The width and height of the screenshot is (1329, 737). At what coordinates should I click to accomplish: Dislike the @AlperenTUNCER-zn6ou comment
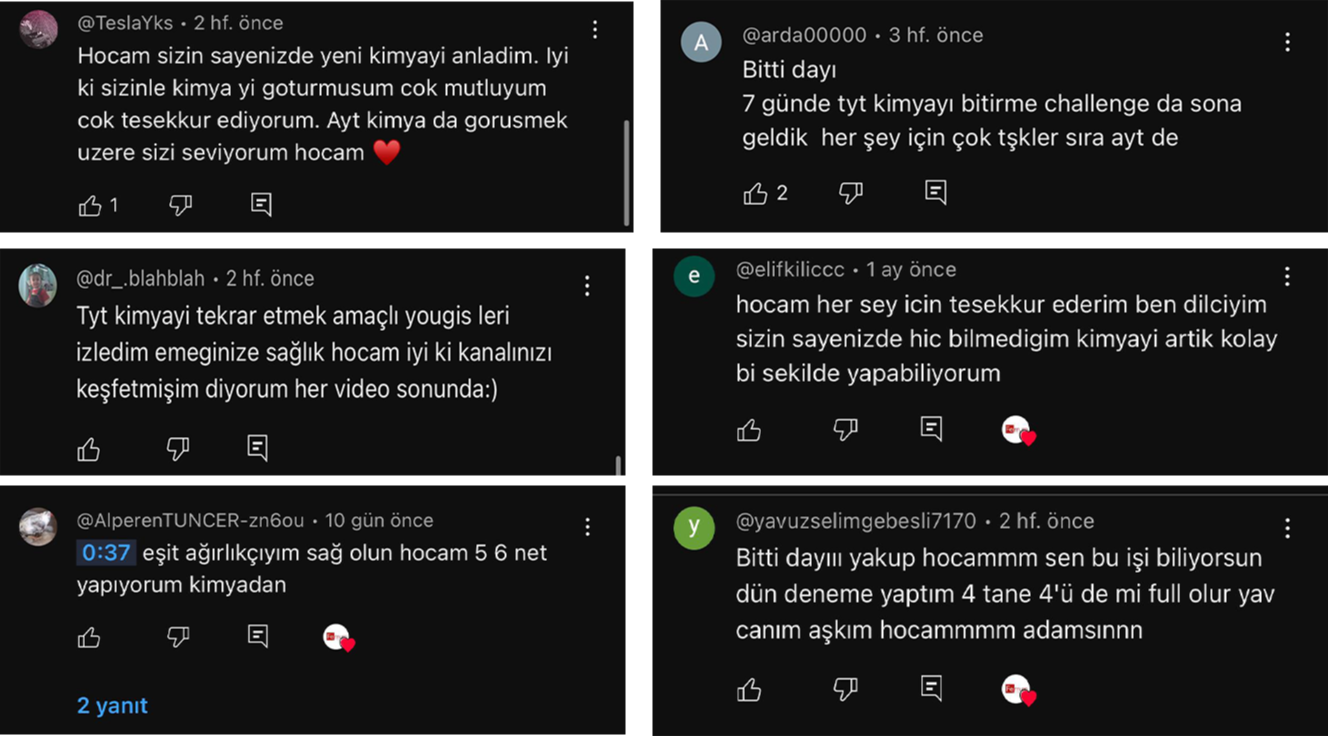click(x=178, y=637)
